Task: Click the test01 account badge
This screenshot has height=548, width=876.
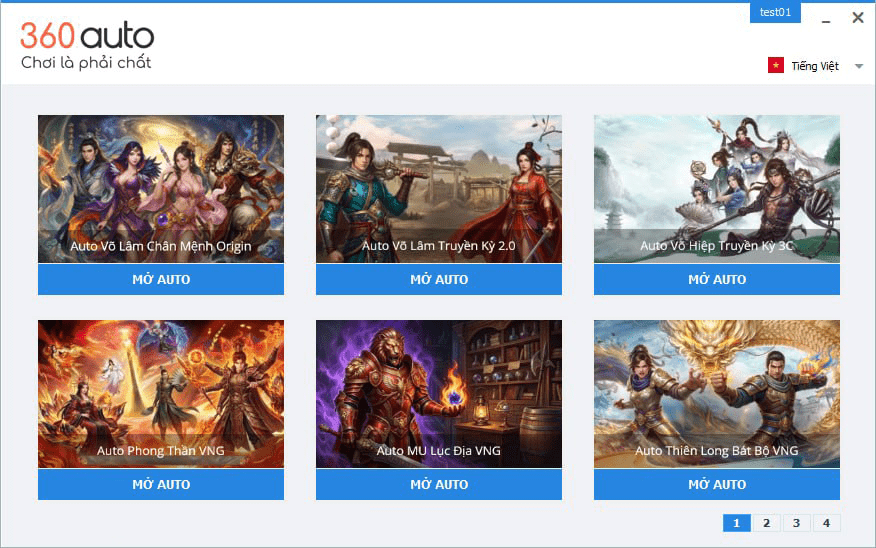Action: 775,12
